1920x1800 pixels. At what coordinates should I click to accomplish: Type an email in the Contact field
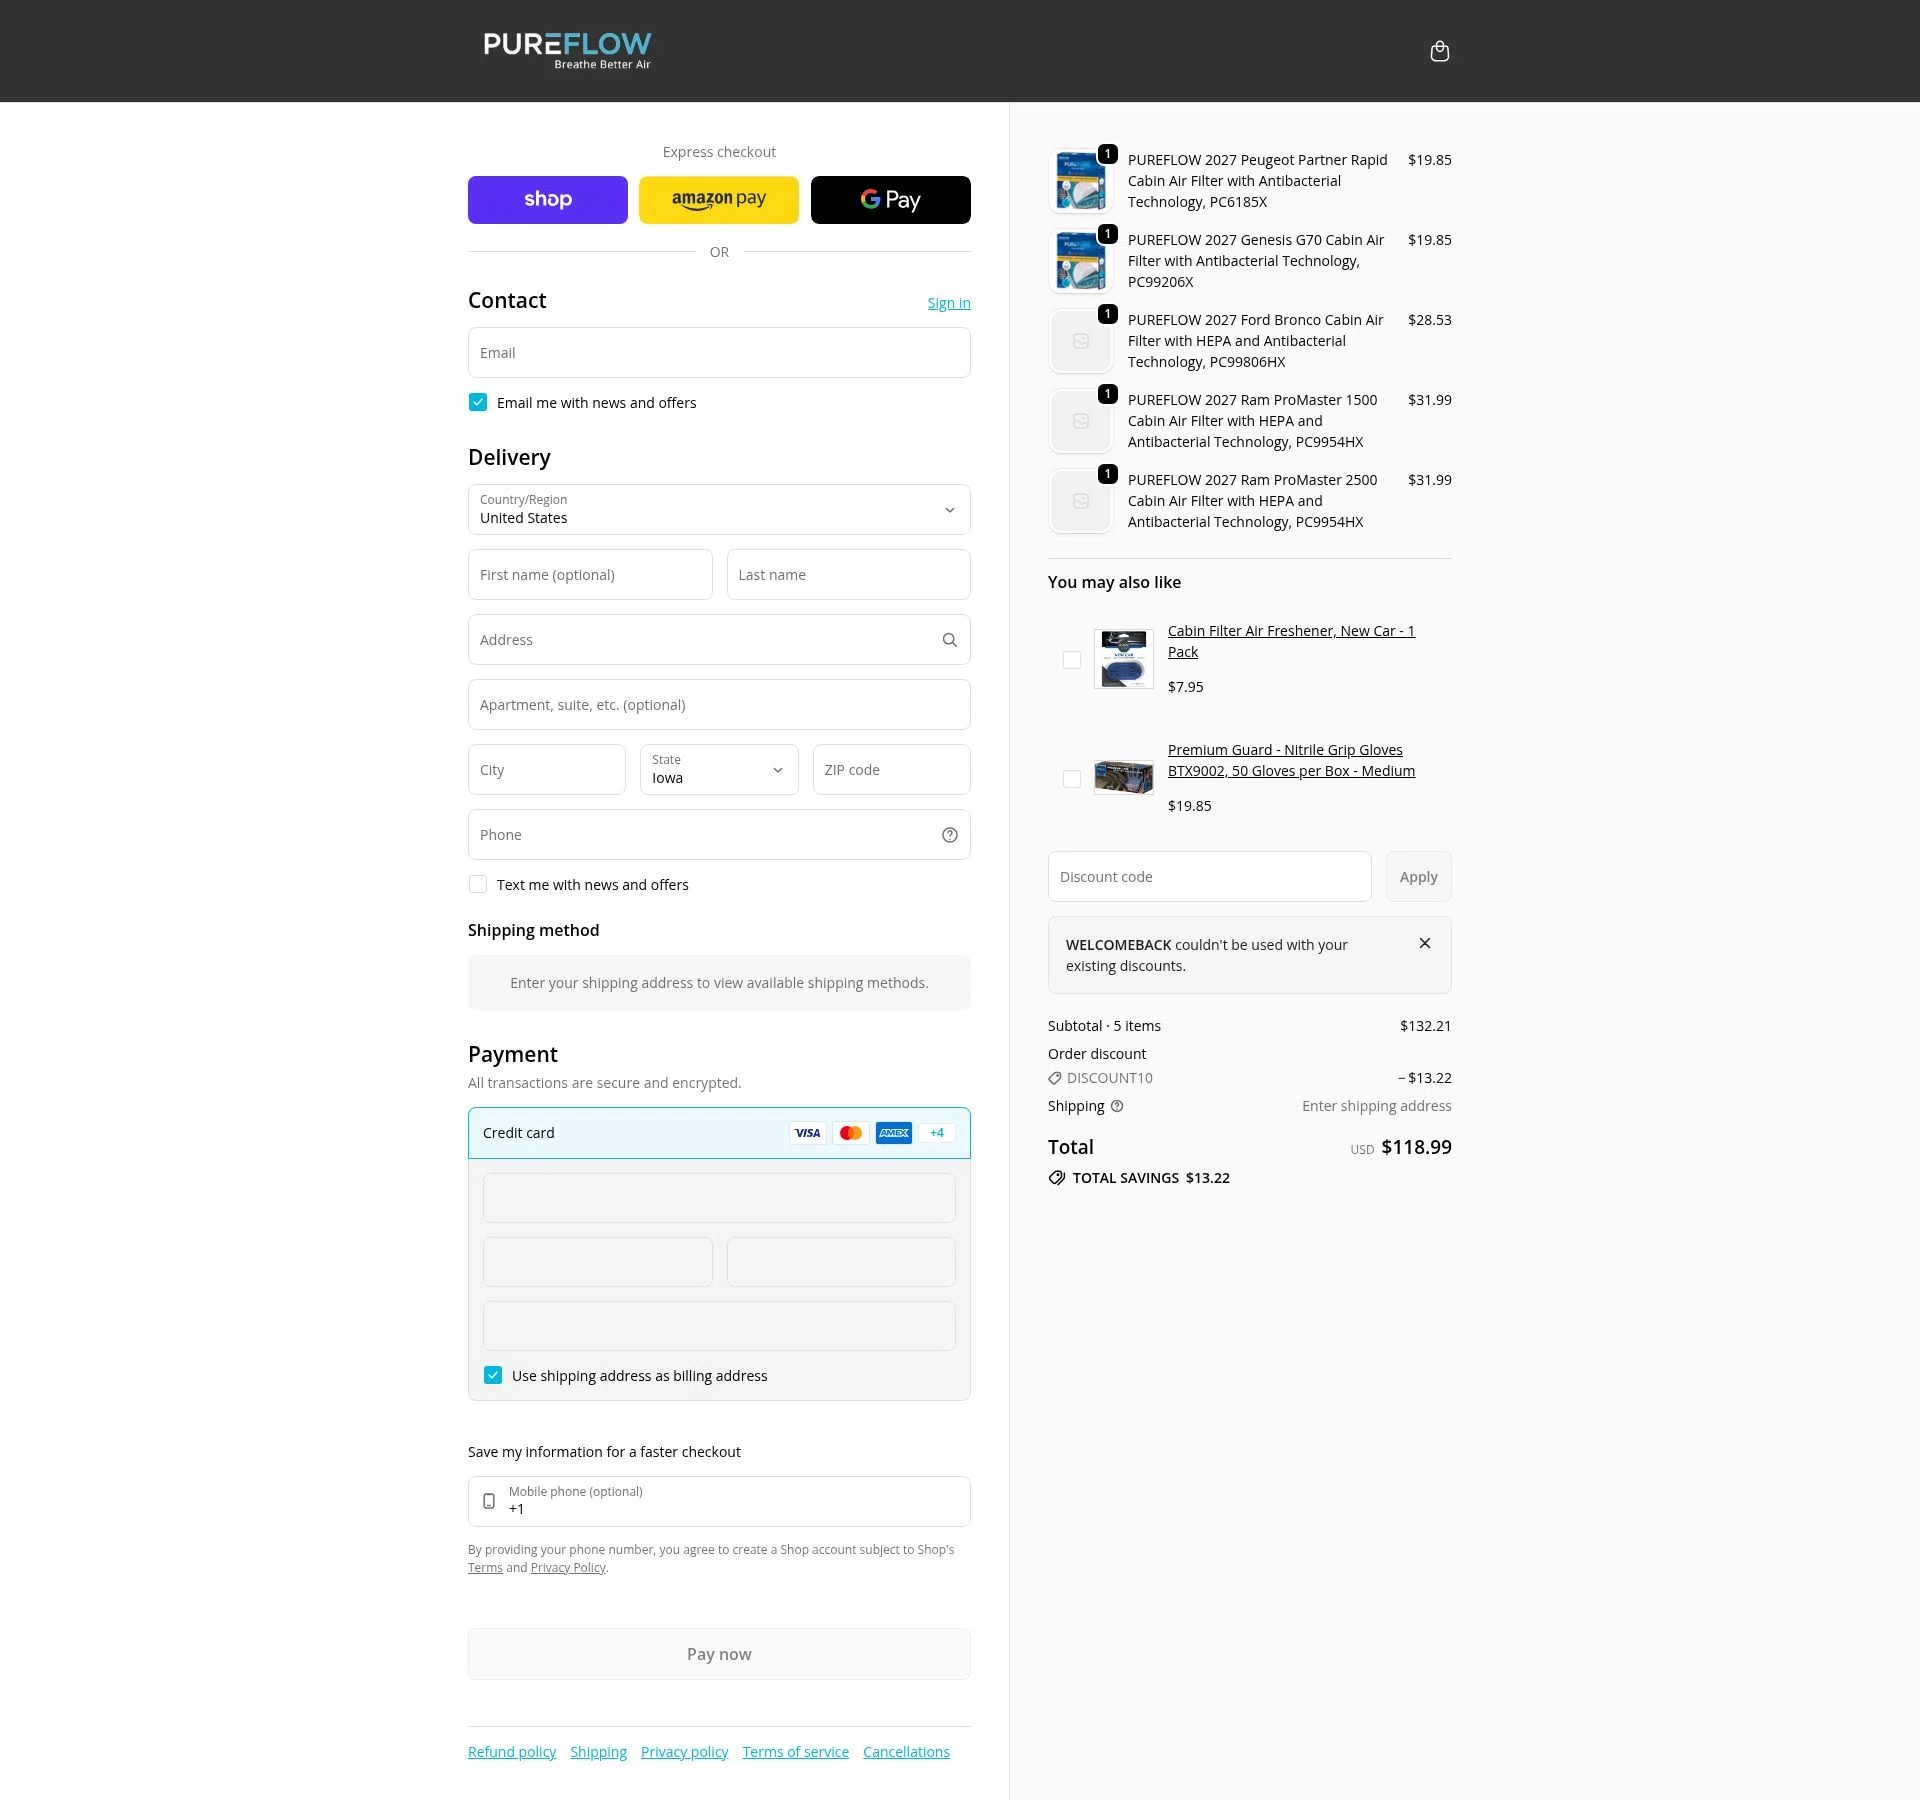(x=718, y=352)
